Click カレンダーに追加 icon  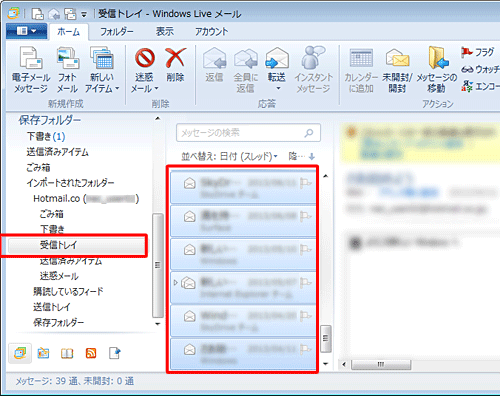pyautogui.click(x=361, y=69)
